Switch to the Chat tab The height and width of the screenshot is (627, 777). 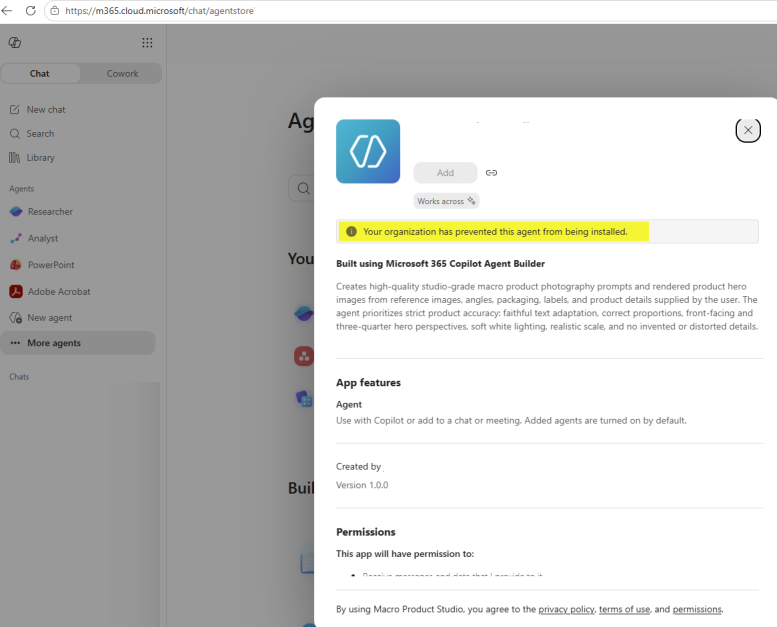(x=40, y=73)
